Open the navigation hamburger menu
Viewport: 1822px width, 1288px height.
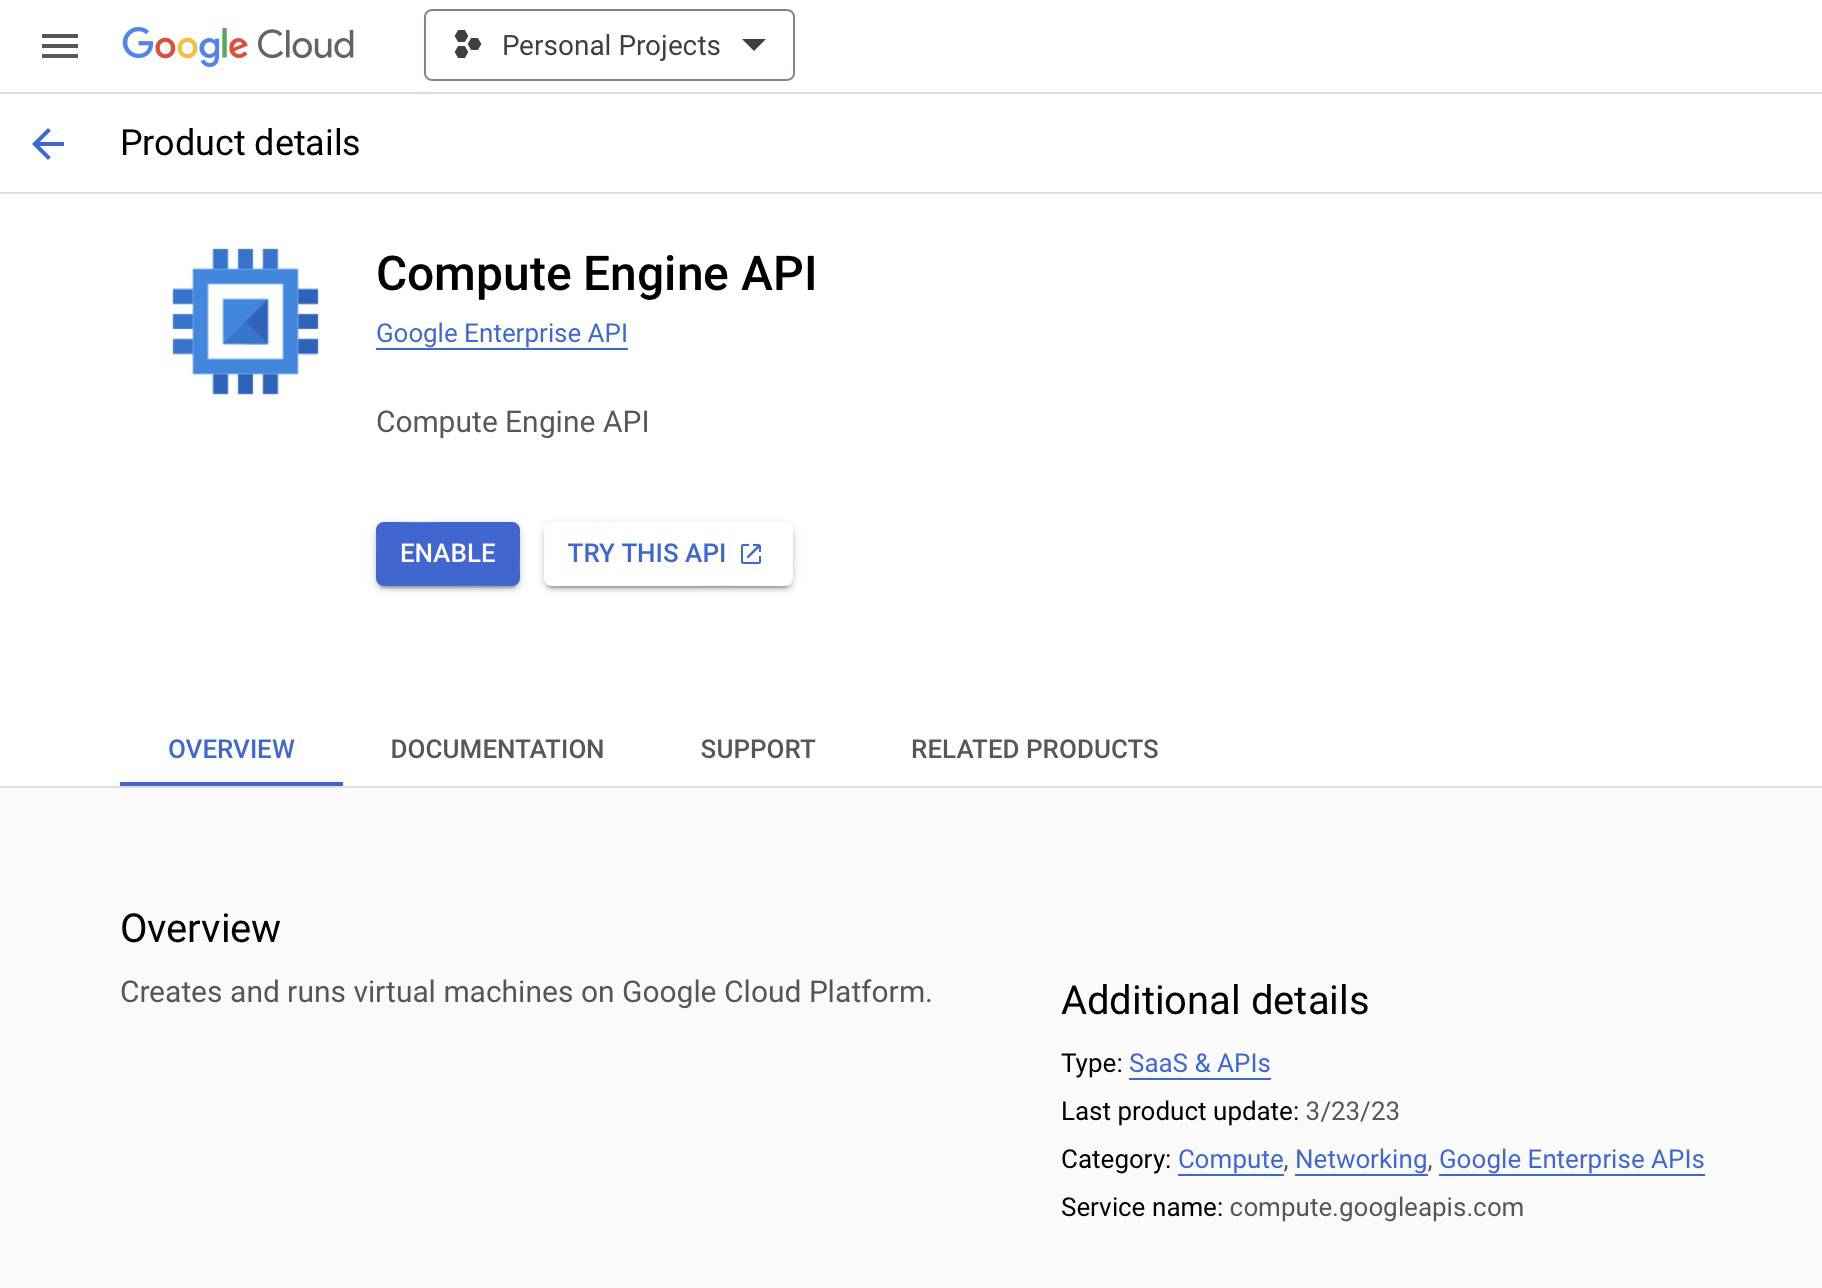pos(59,45)
